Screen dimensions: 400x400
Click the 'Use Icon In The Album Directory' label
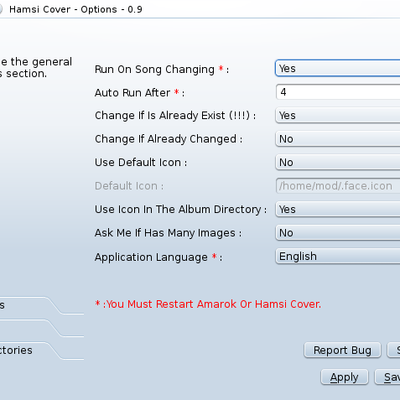click(181, 209)
